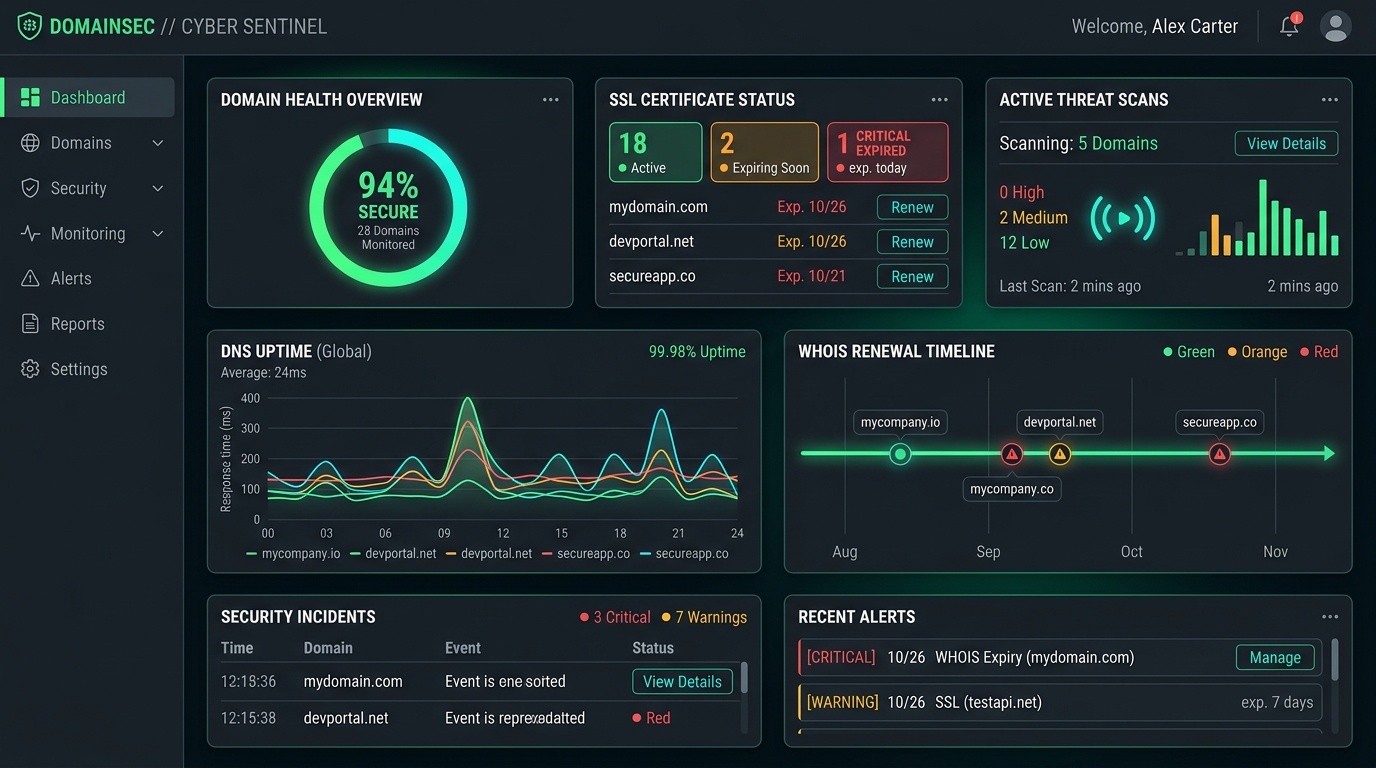Viewport: 1376px width, 768px height.
Task: Expand the Domains submenu chevron
Action: coord(158,143)
